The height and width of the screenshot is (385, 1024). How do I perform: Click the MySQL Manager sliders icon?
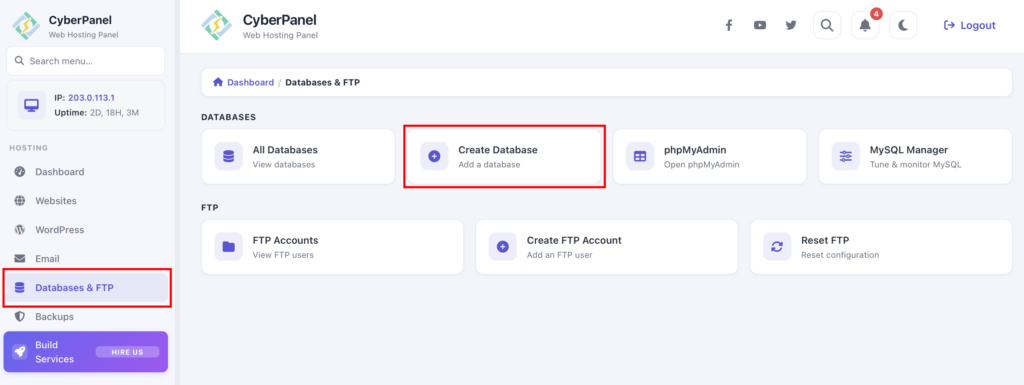coord(846,157)
